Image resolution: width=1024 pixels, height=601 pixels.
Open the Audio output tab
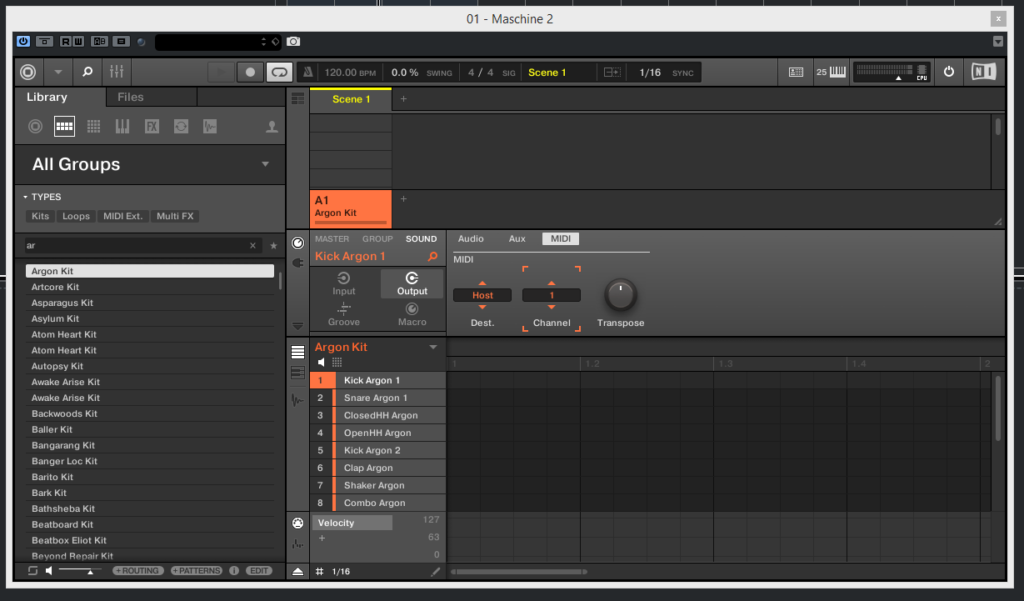pyautogui.click(x=471, y=239)
